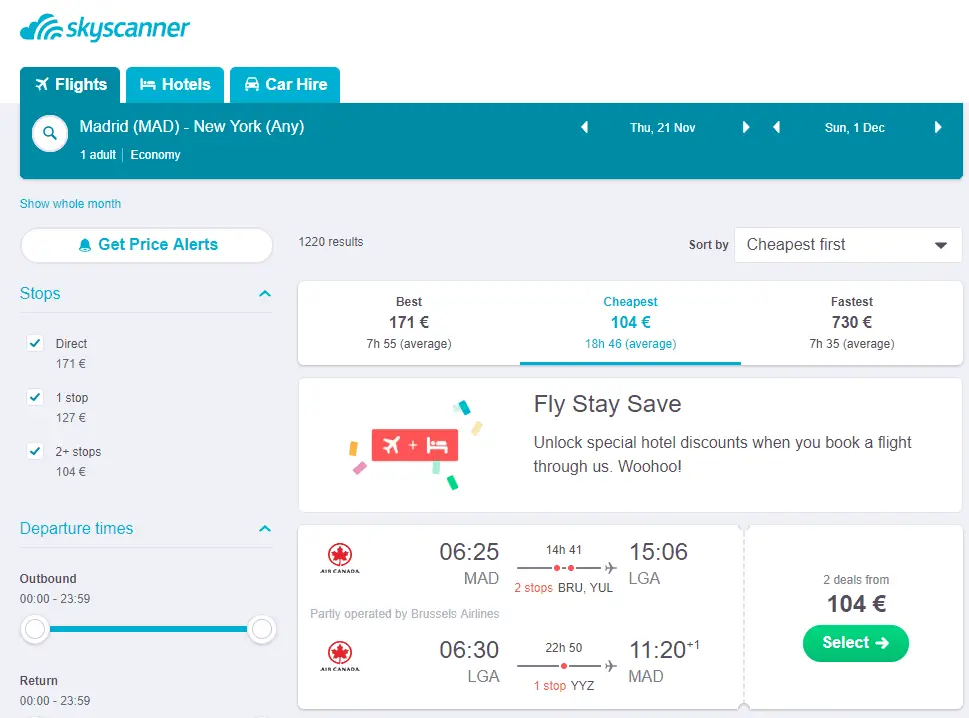Collapse the Stops filter section

264,294
